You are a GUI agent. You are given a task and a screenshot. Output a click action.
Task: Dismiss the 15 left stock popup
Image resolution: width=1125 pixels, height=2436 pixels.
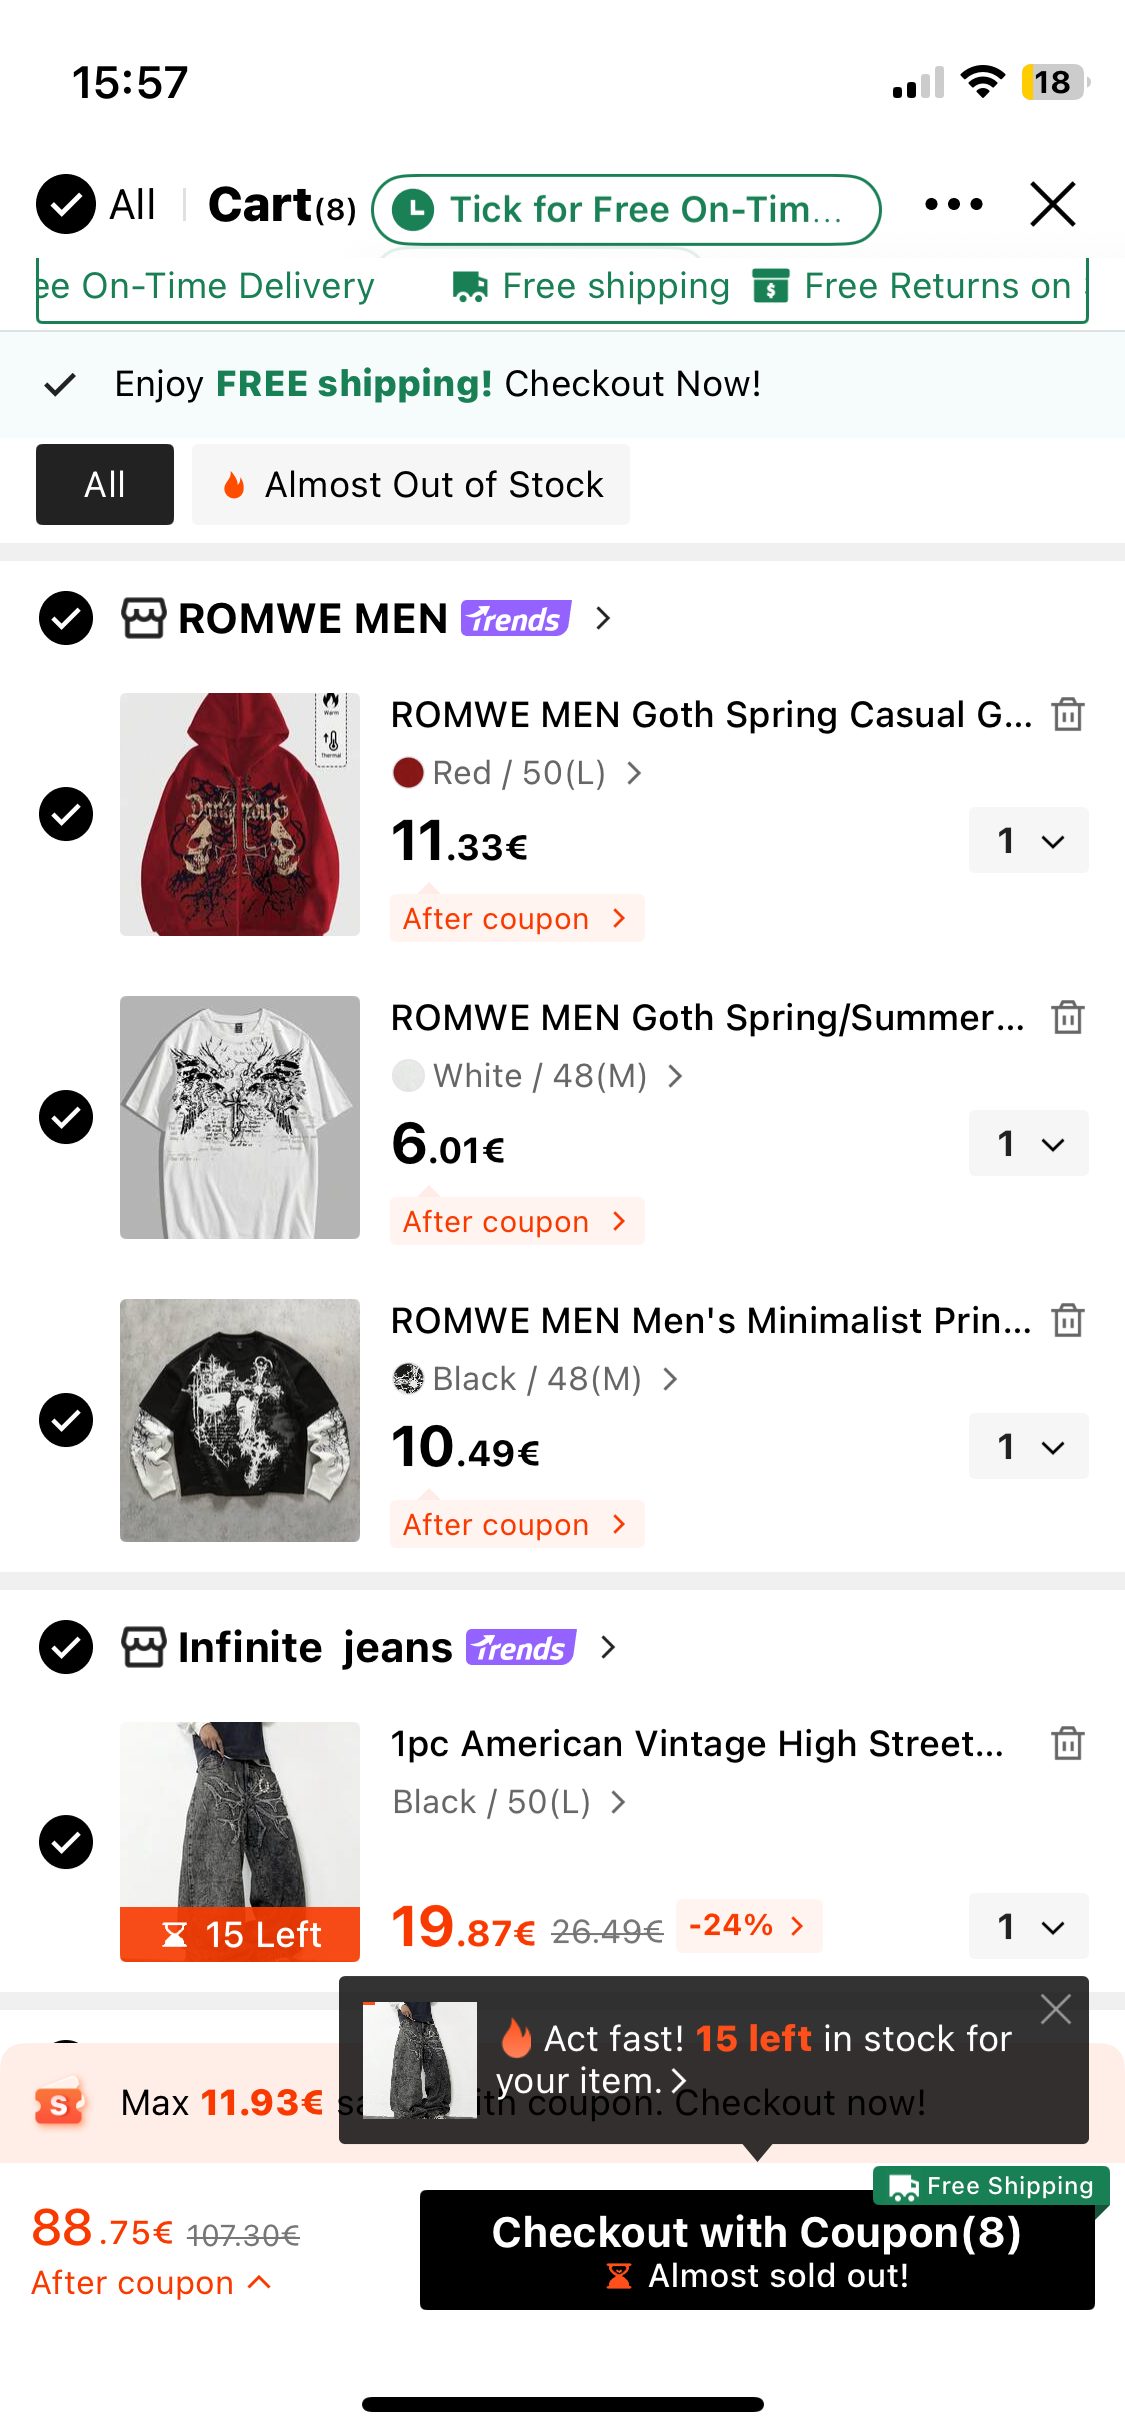(1055, 2009)
